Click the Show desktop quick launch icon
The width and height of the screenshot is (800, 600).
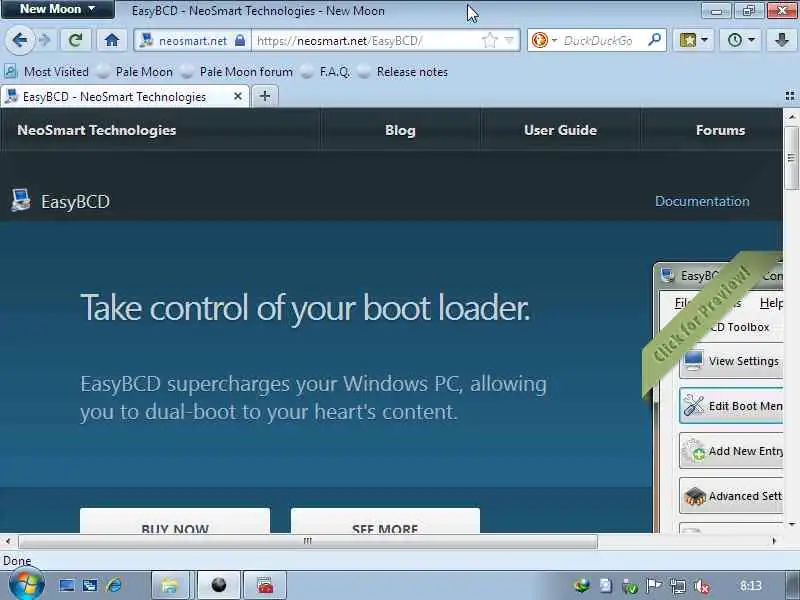[x=66, y=585]
